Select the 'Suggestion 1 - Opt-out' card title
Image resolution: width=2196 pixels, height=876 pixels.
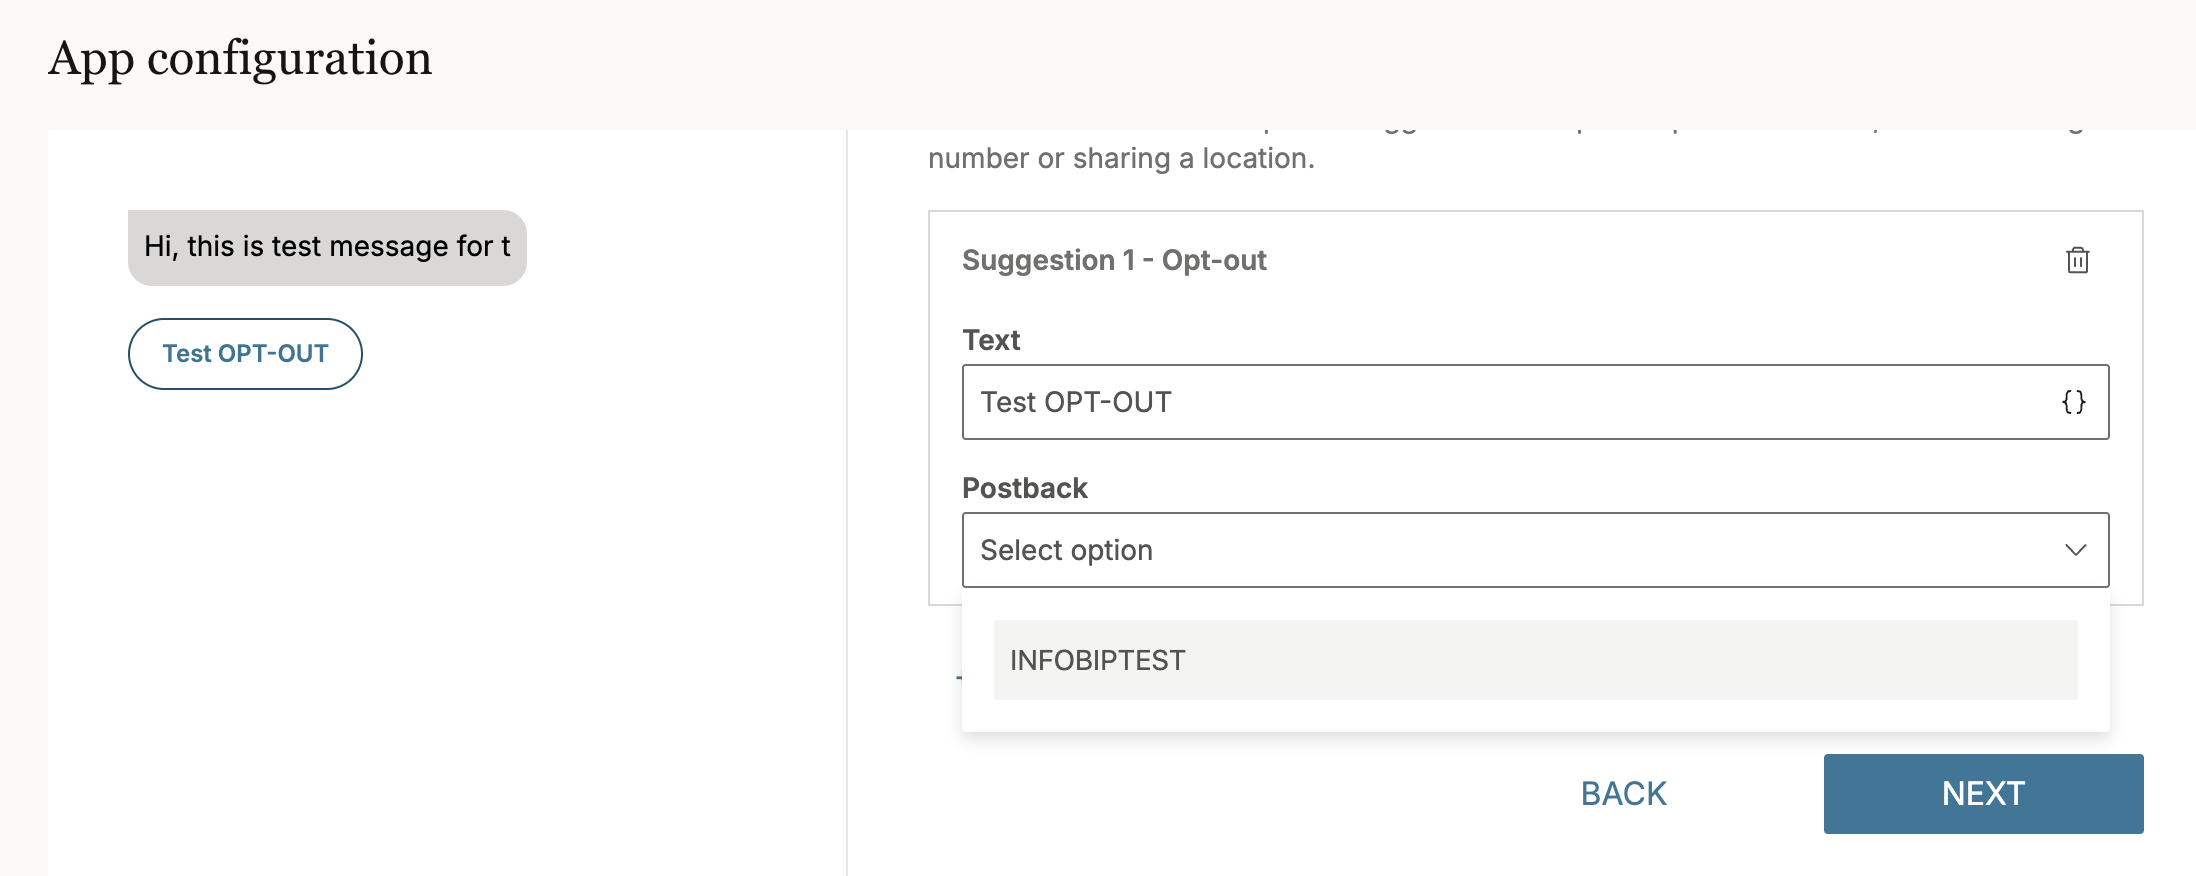[x=1113, y=260]
